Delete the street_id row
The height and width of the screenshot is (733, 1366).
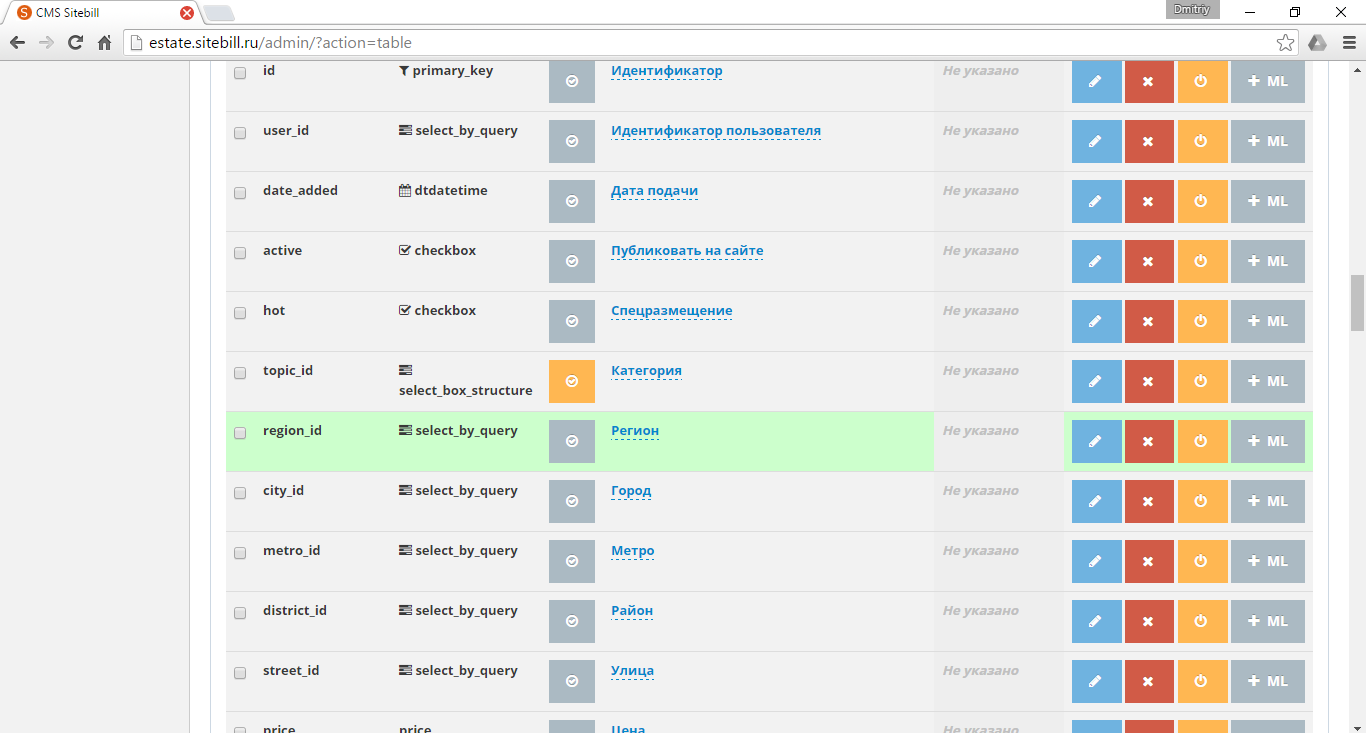(x=1149, y=682)
